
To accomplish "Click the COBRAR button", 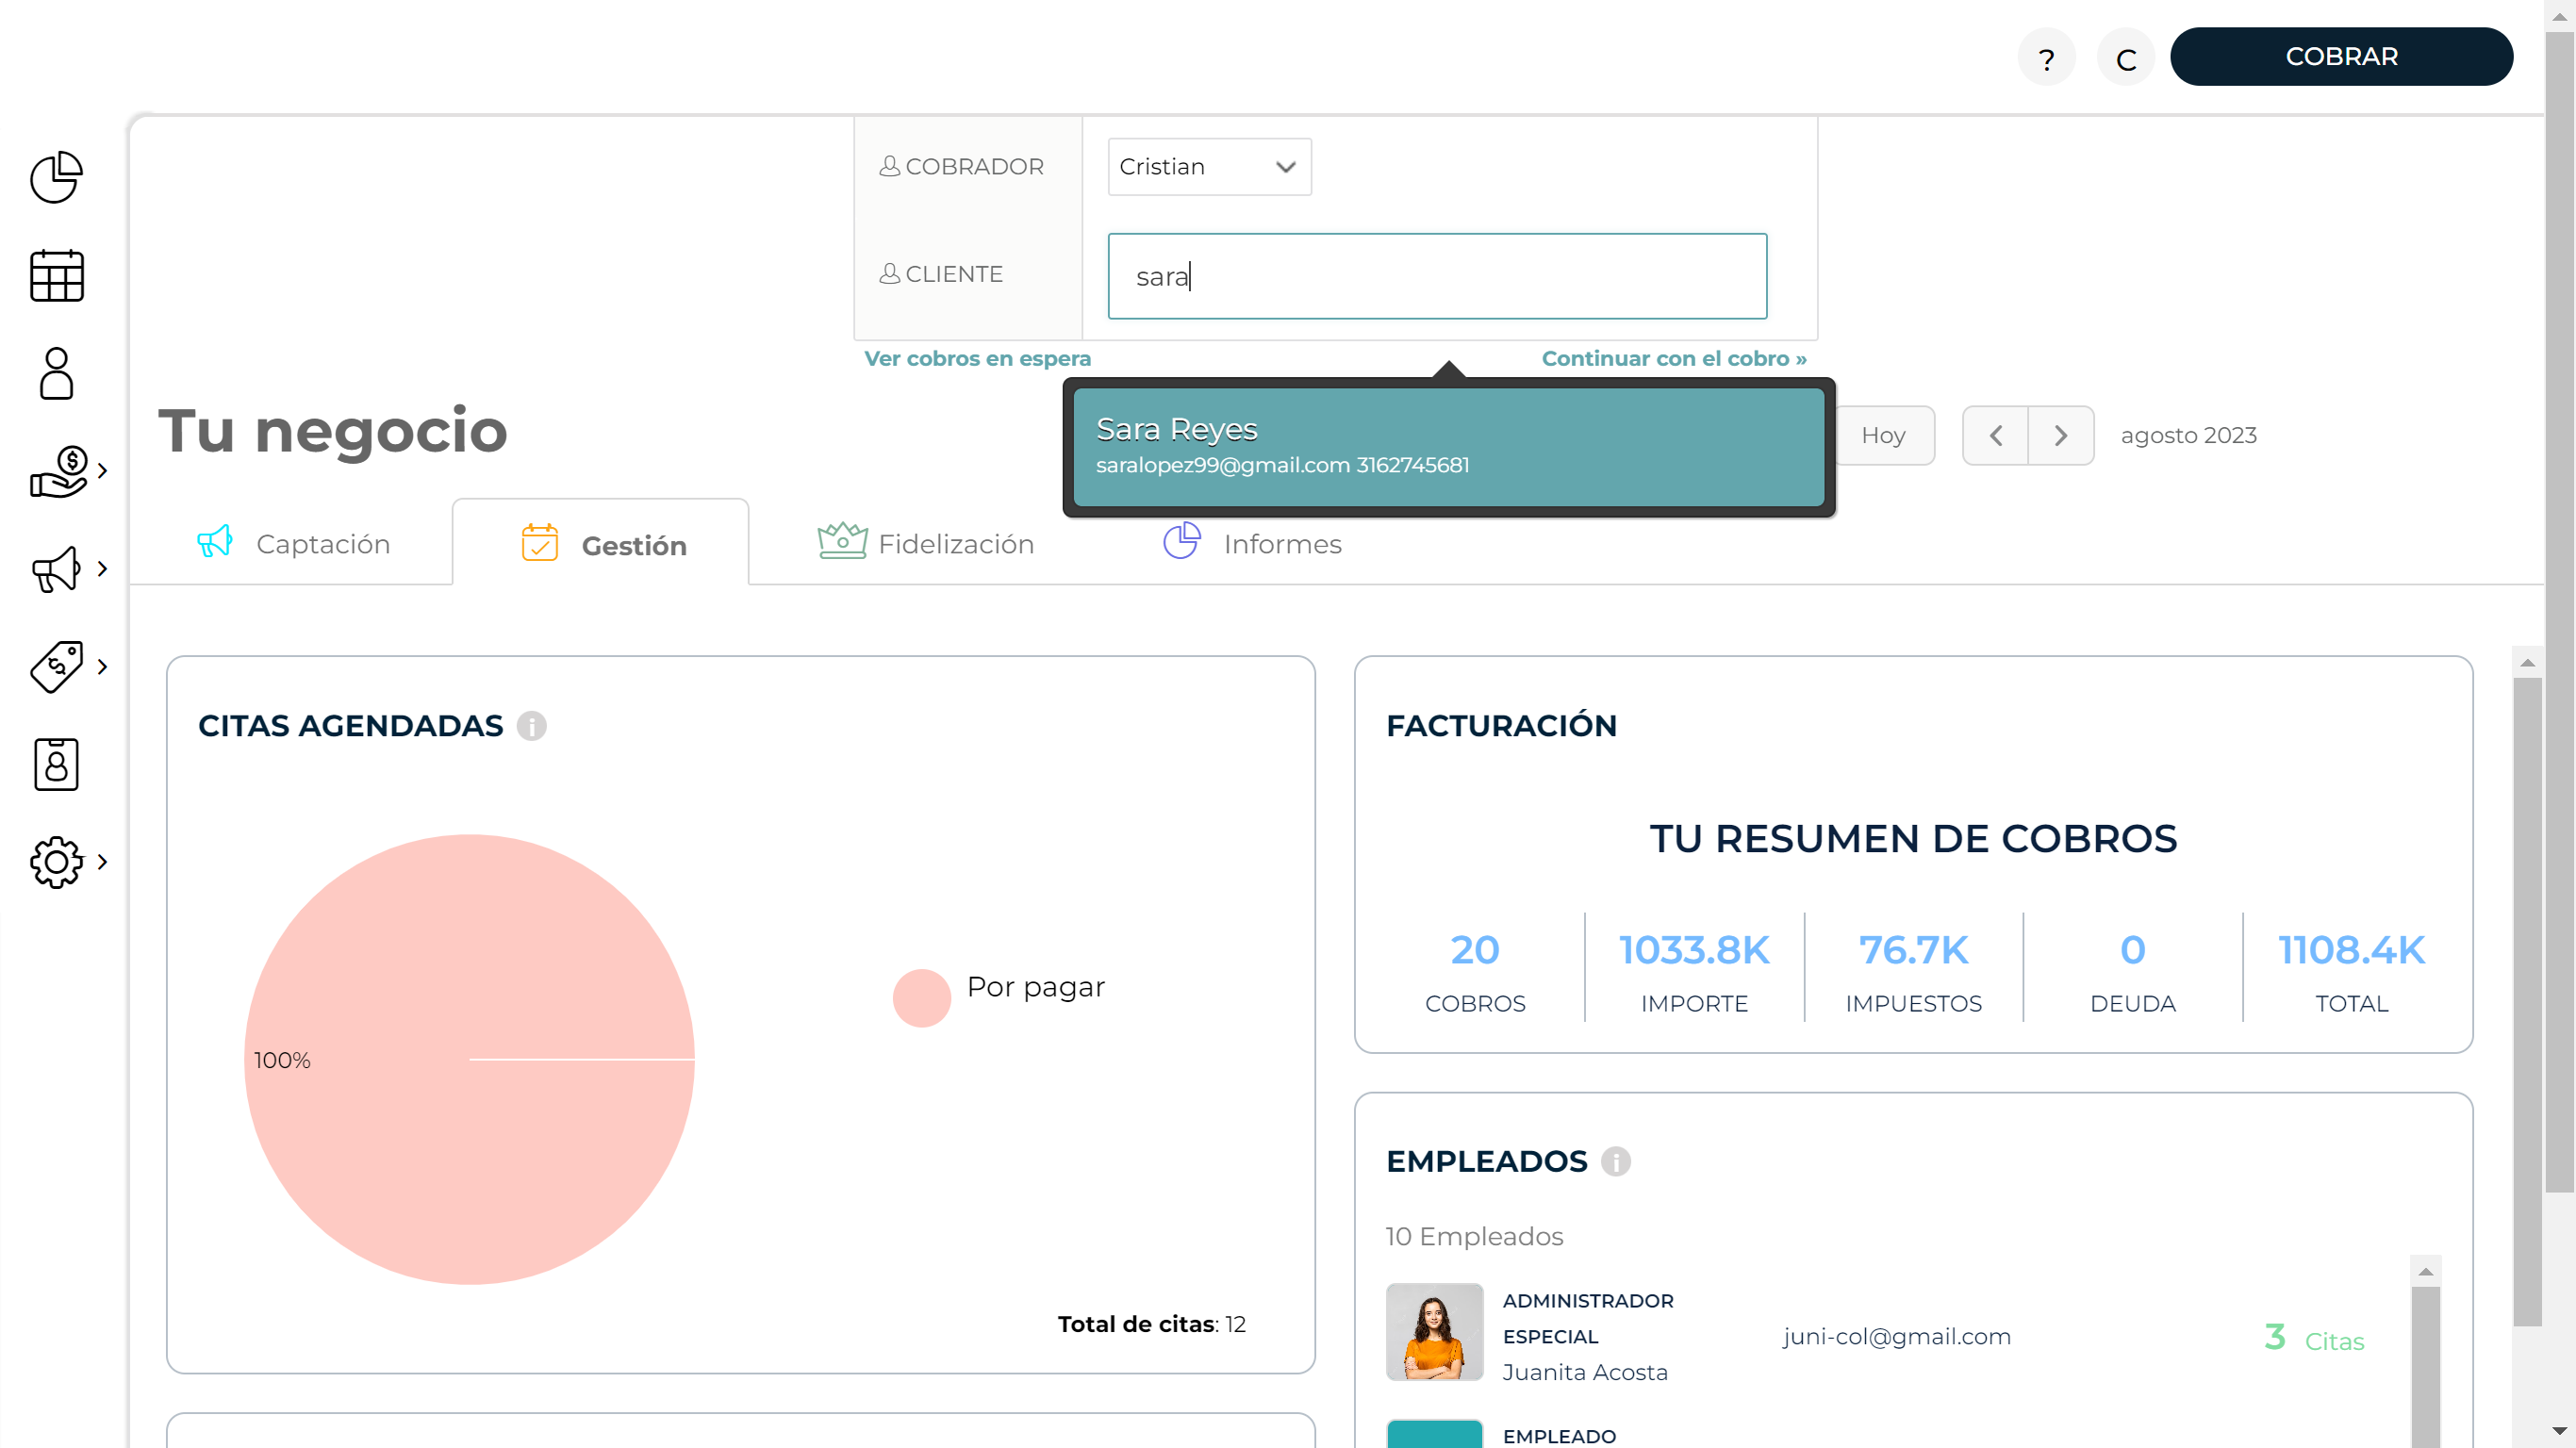I will click(x=2341, y=57).
